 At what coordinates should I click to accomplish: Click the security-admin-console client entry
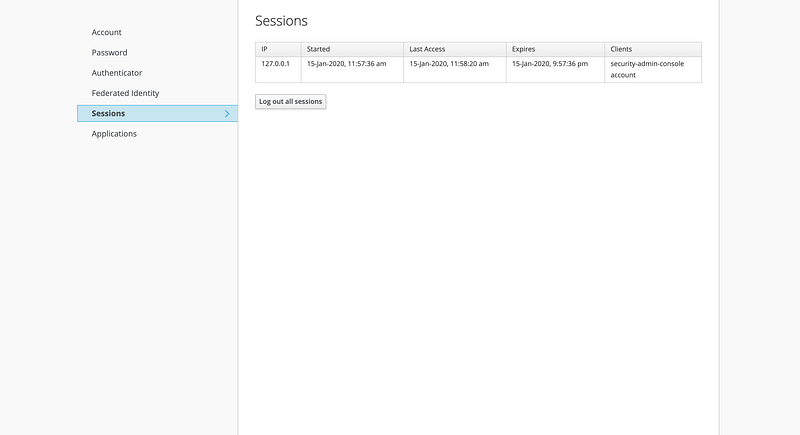point(647,64)
